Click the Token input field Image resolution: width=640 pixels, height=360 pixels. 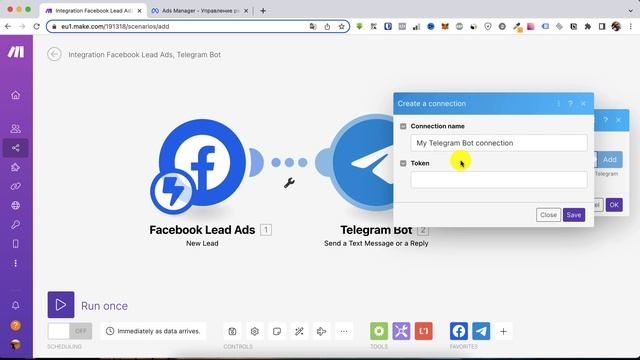point(499,180)
